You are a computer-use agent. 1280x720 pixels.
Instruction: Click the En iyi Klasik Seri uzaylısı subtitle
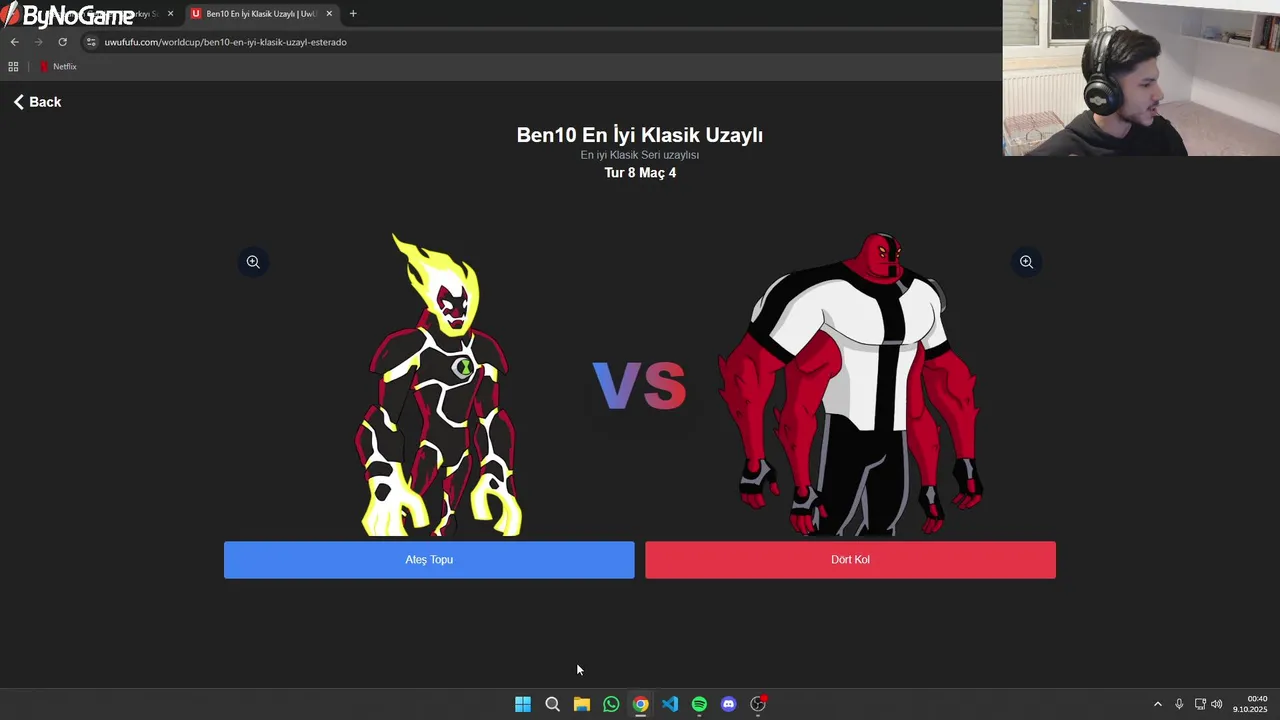[x=640, y=155]
